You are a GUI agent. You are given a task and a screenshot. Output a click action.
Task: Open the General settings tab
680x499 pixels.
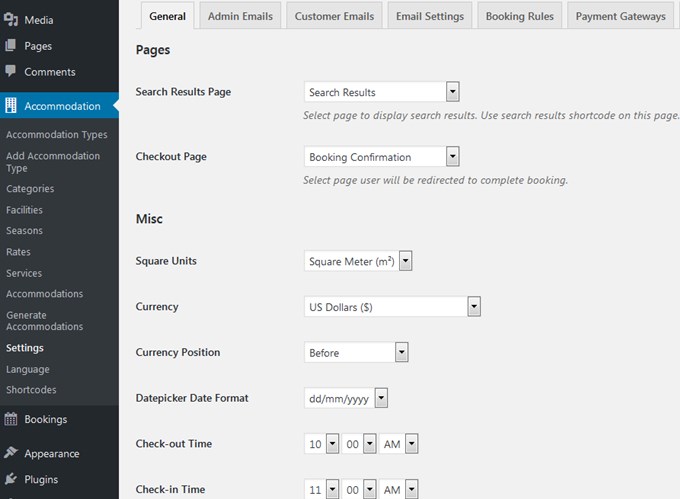(167, 16)
